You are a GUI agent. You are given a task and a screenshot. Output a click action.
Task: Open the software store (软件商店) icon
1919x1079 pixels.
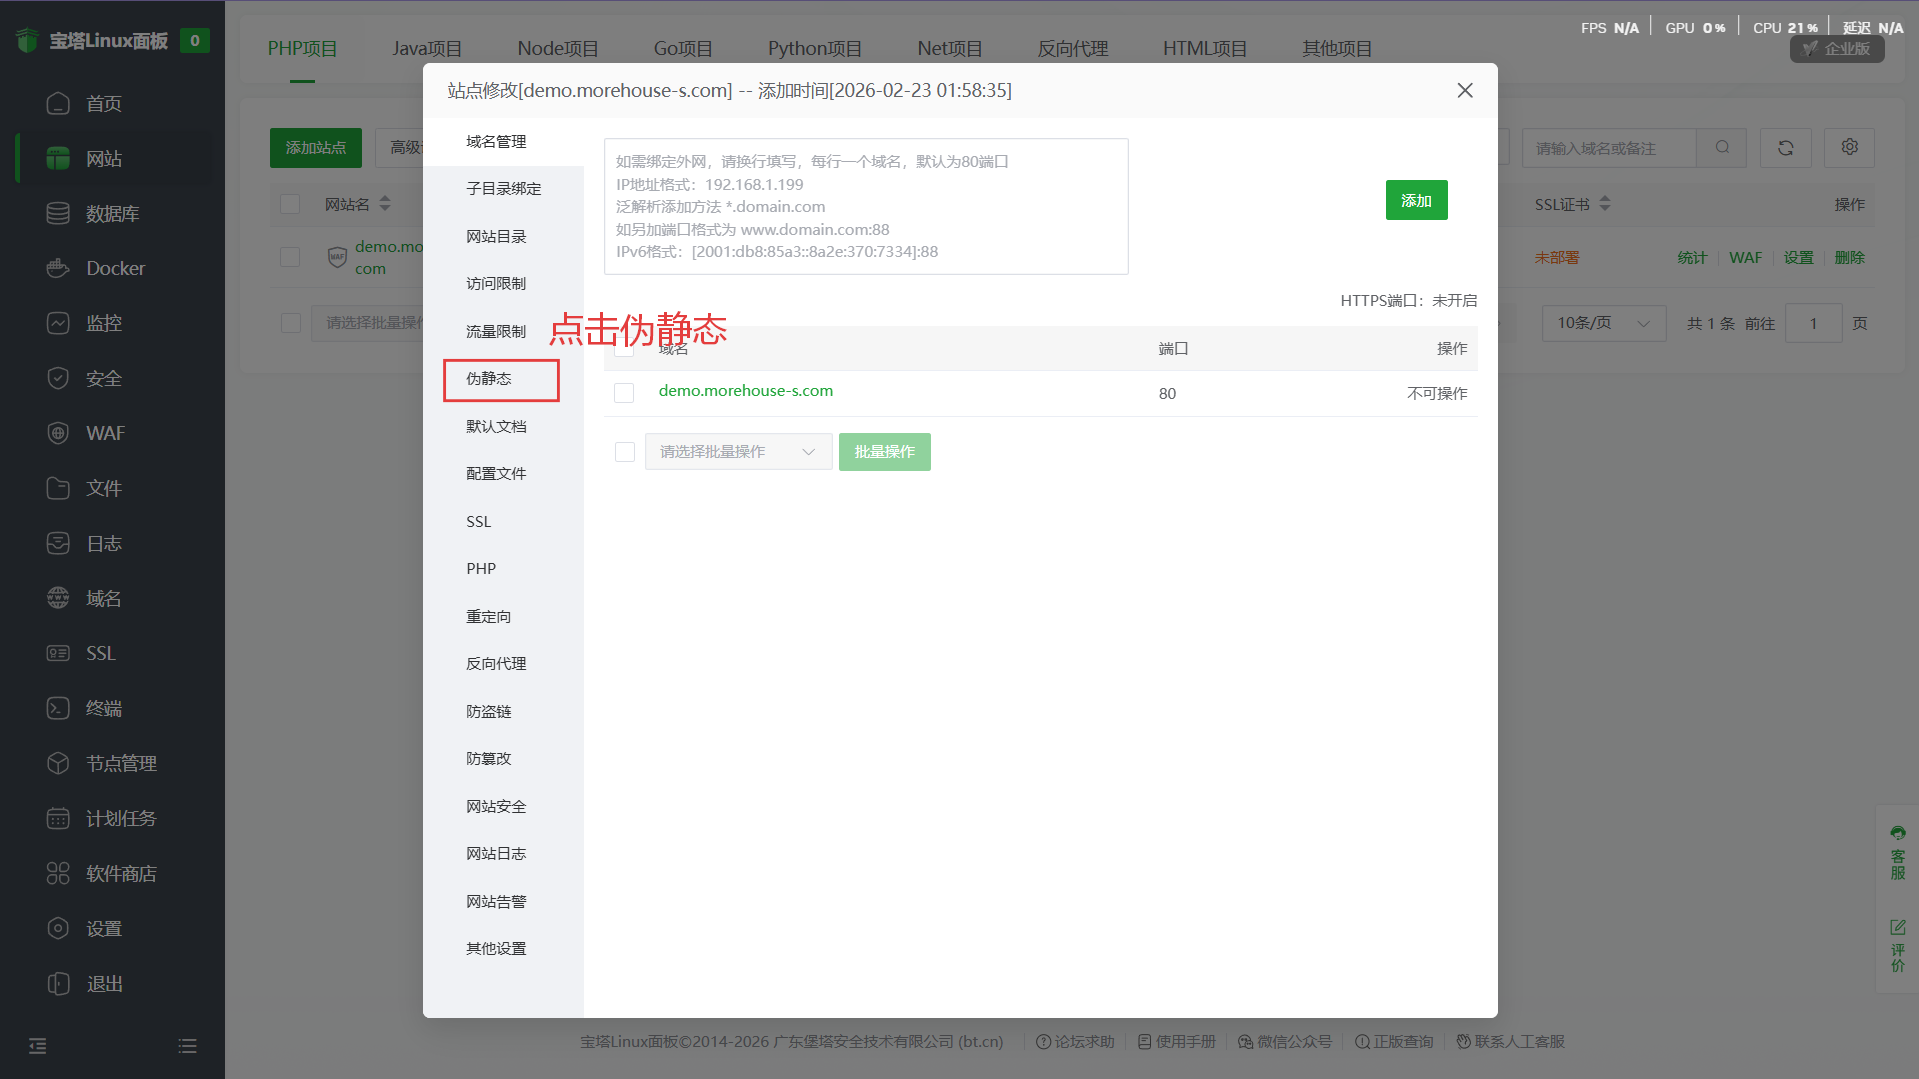click(58, 873)
